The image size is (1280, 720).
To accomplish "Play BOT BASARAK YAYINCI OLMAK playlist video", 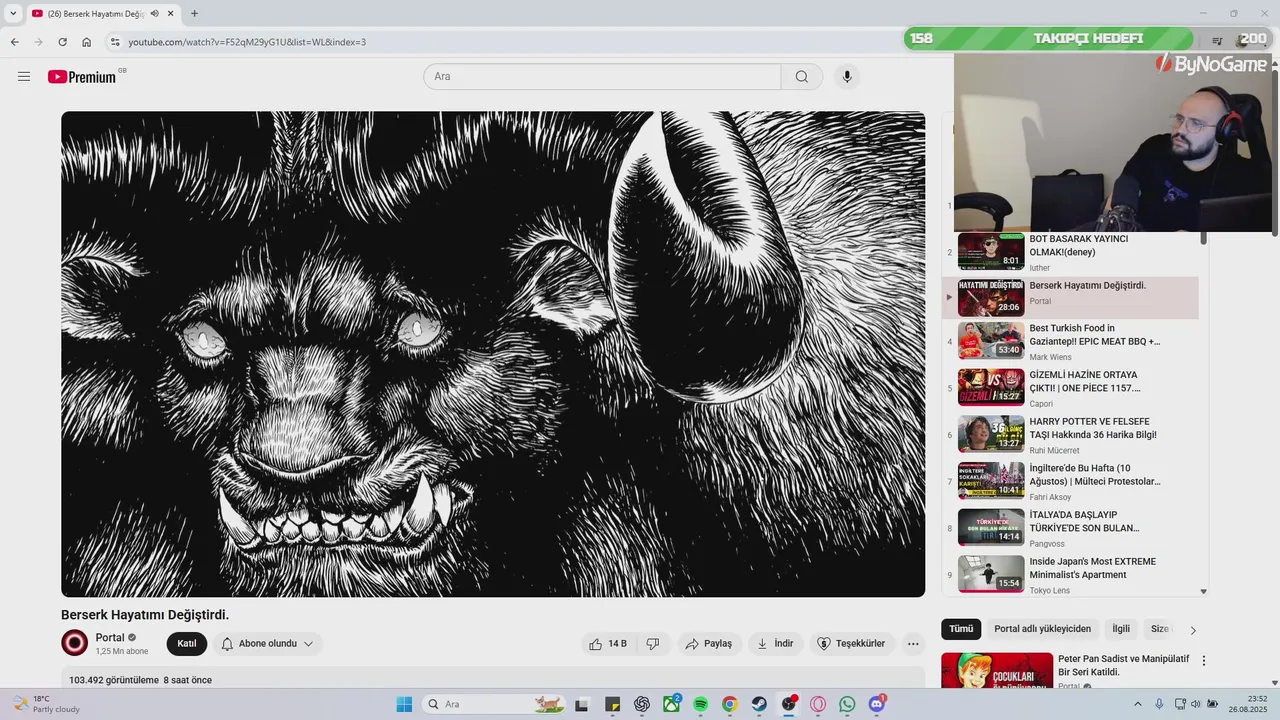I will (1070, 252).
